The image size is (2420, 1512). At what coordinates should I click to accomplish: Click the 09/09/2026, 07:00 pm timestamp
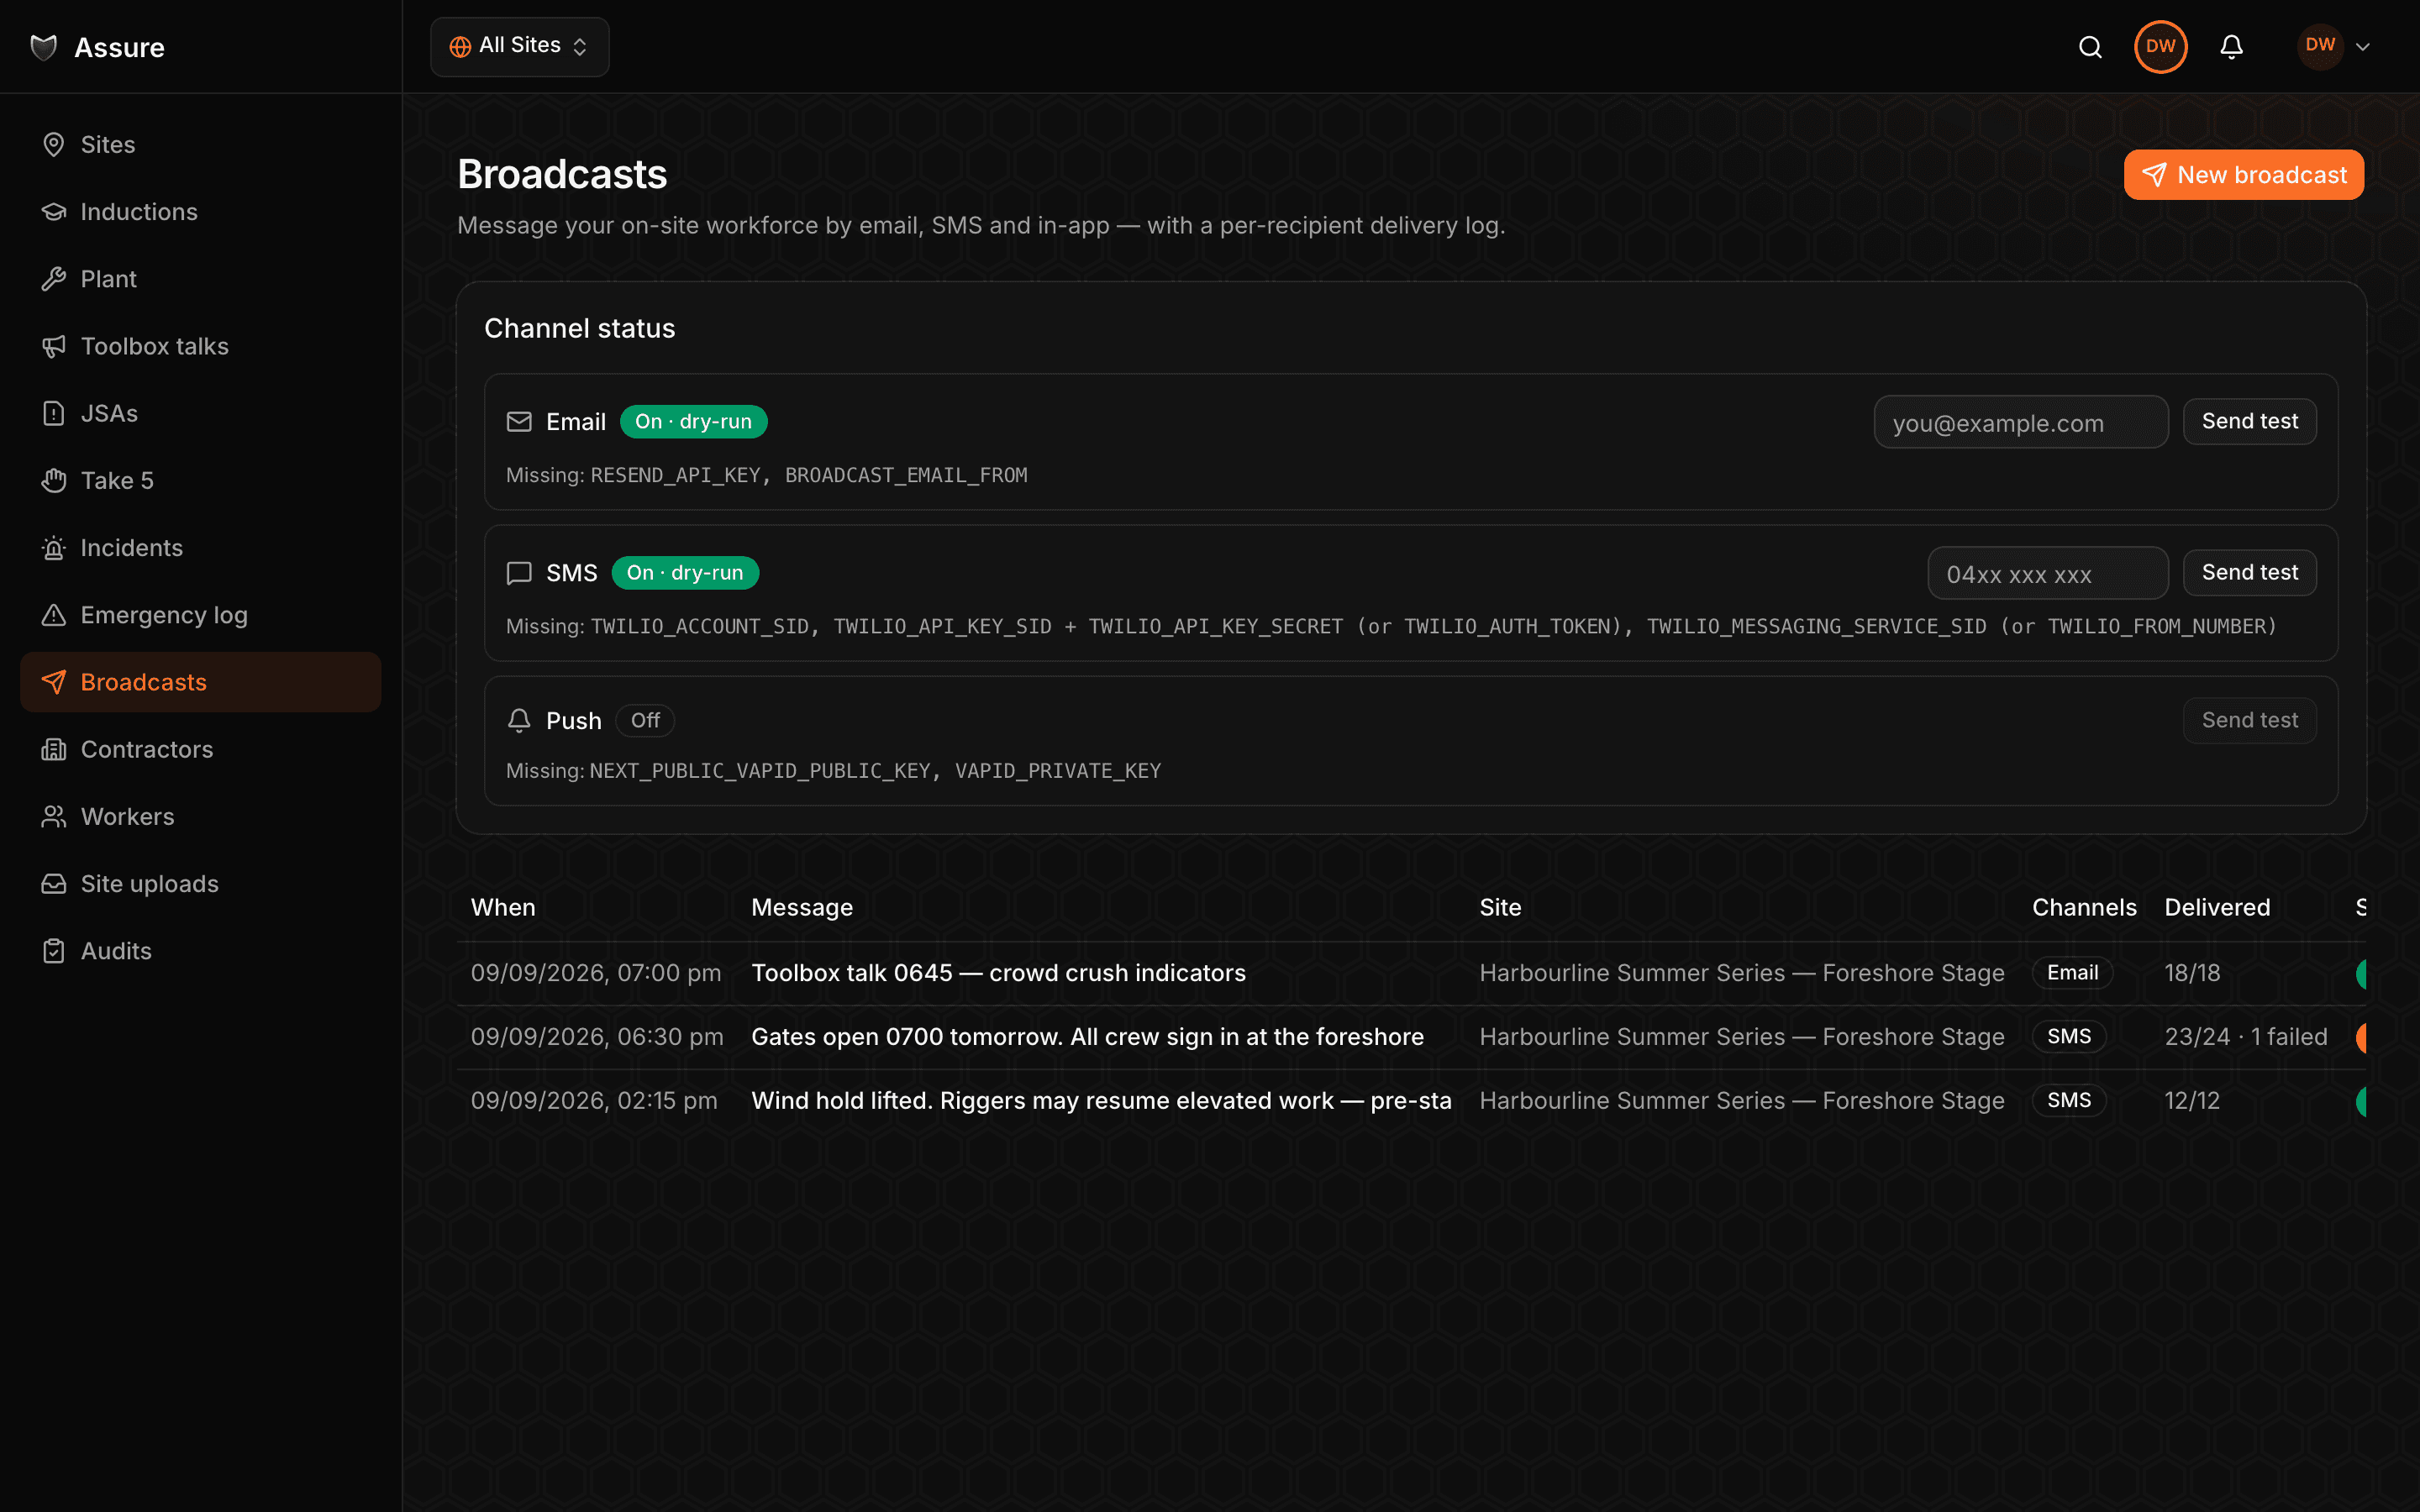tap(596, 973)
